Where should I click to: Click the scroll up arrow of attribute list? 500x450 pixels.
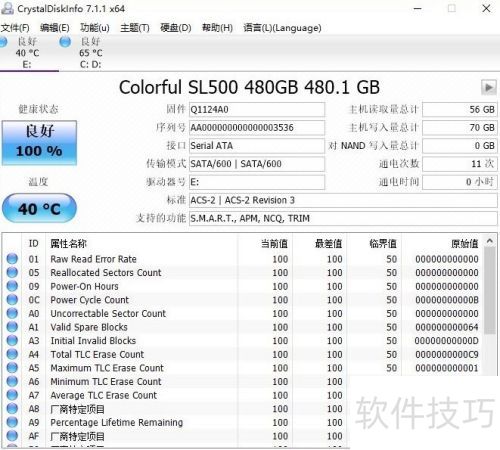pyautogui.click(x=490, y=241)
